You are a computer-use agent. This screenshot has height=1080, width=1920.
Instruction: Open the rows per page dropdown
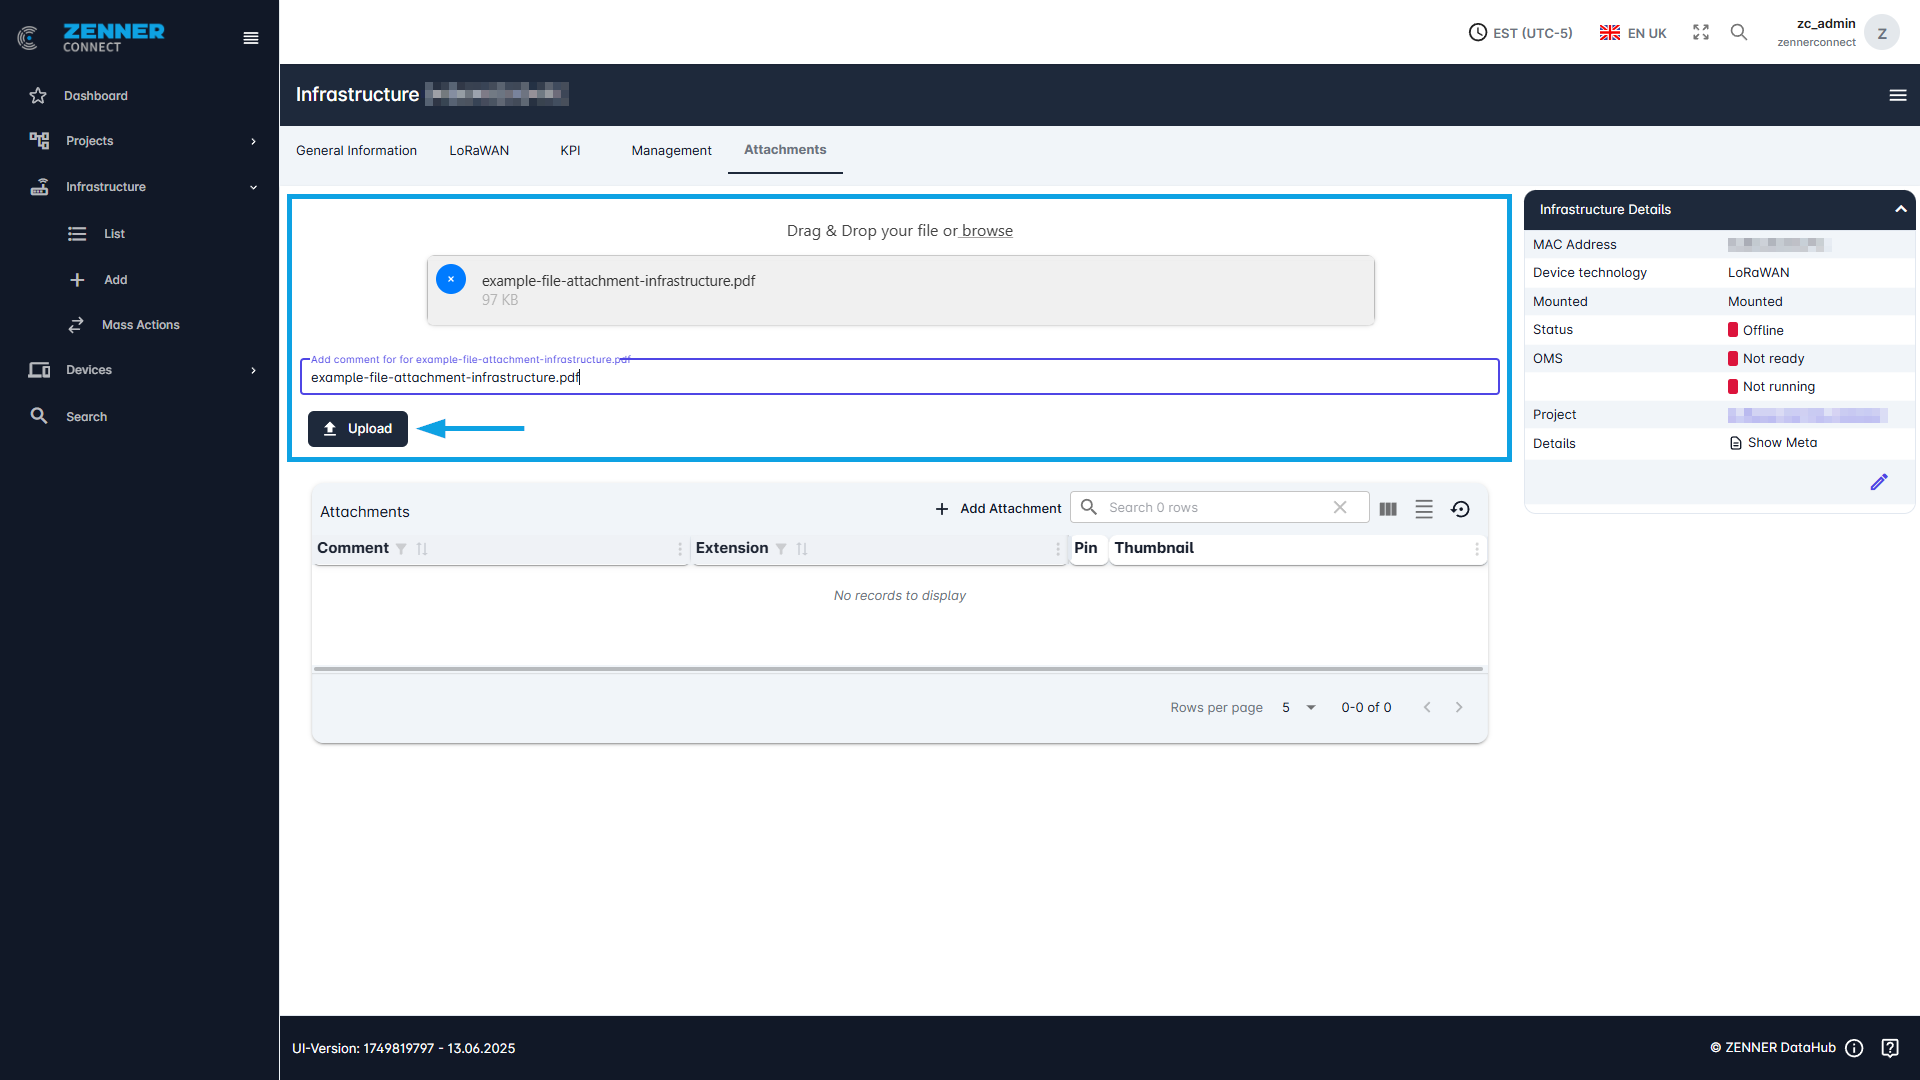coord(1298,707)
